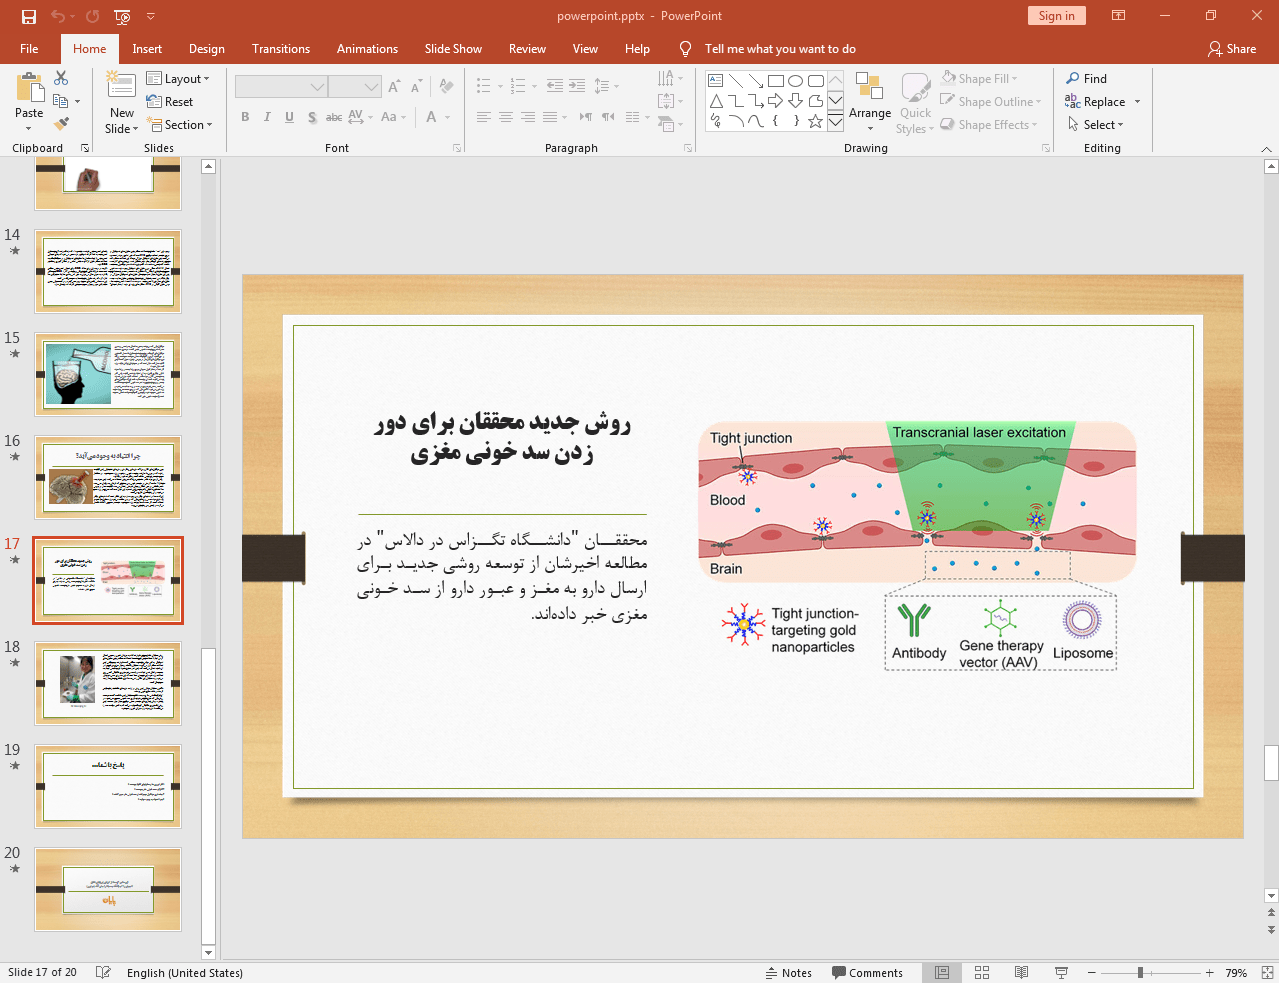Screen dimensions: 1279x983
Task: Select the star shape in gallery
Action: [816, 121]
